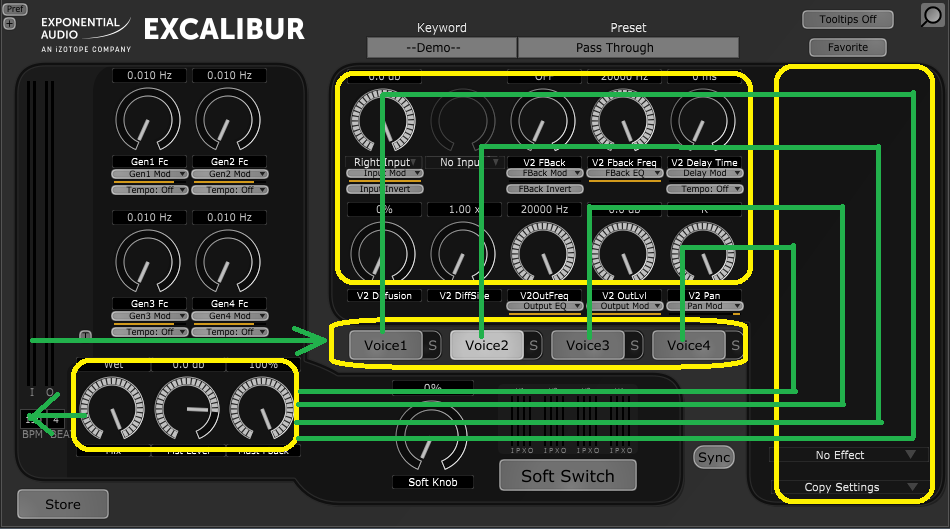Viewport: 950px width, 529px height.
Task: Switch to the Voice4 tab
Action: click(x=688, y=345)
